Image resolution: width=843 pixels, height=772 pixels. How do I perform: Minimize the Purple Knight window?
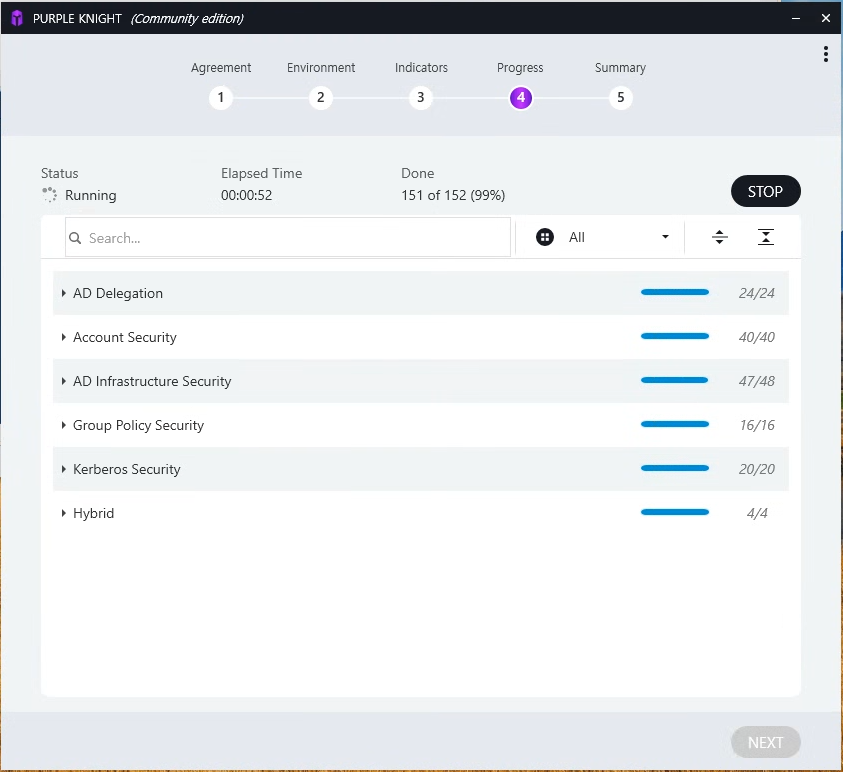pyautogui.click(x=796, y=18)
